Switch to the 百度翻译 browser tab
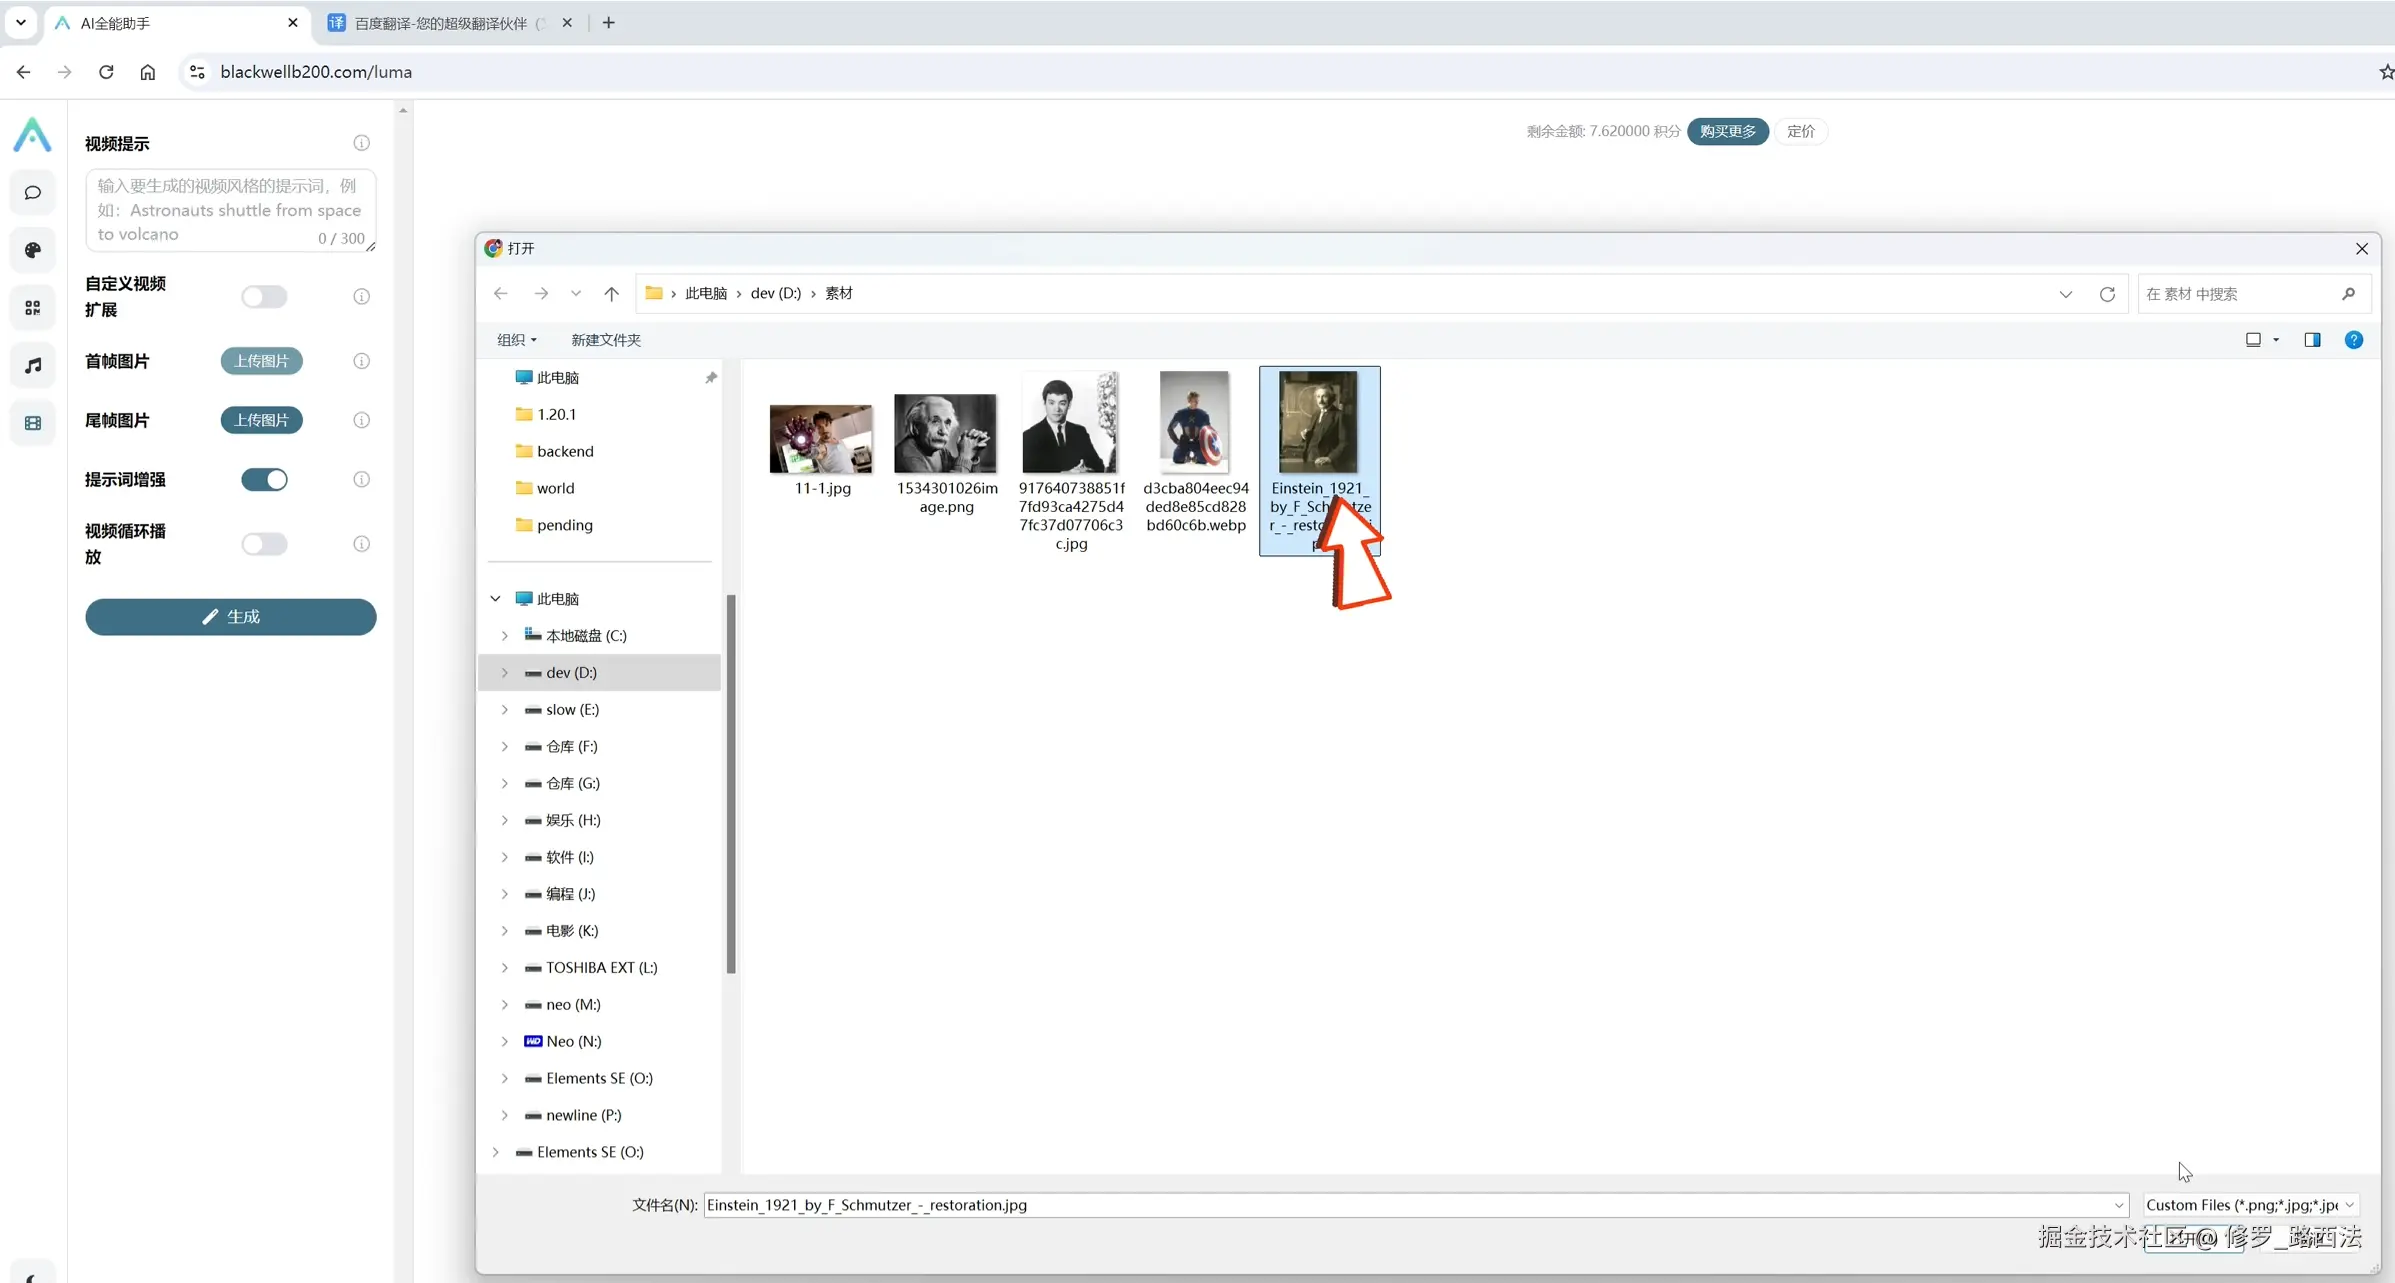The height and width of the screenshot is (1283, 2395). click(441, 23)
